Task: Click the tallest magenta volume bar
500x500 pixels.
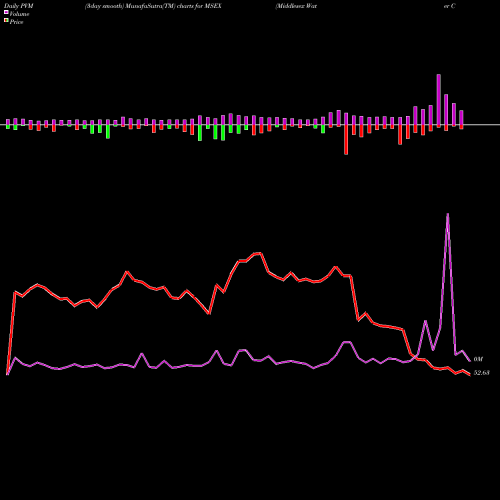Action: click(x=439, y=101)
